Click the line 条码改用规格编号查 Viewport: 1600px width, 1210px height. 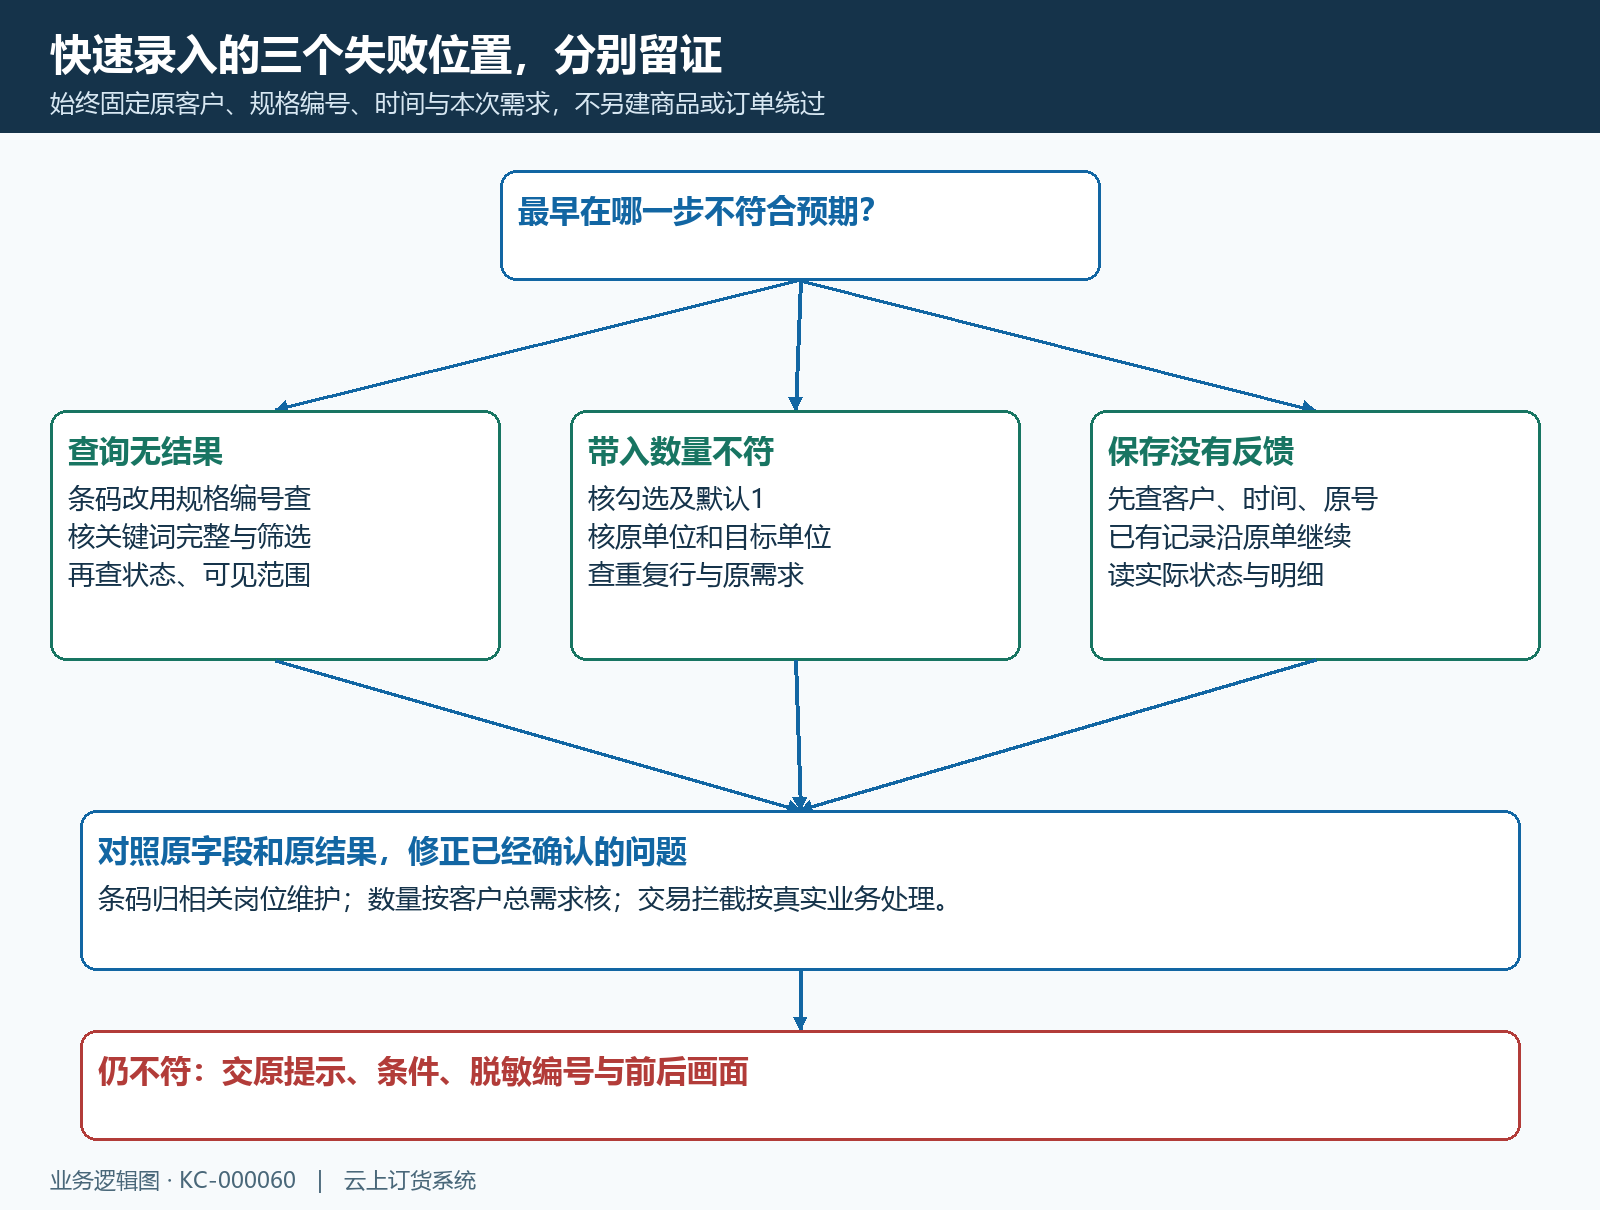[189, 498]
